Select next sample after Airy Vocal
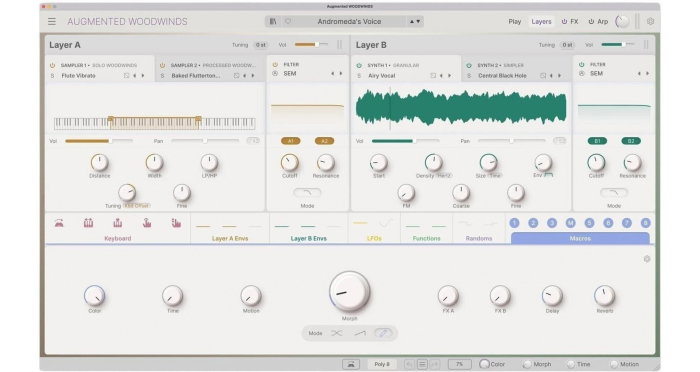Screen dimensions: 700x372 pyautogui.click(x=449, y=76)
